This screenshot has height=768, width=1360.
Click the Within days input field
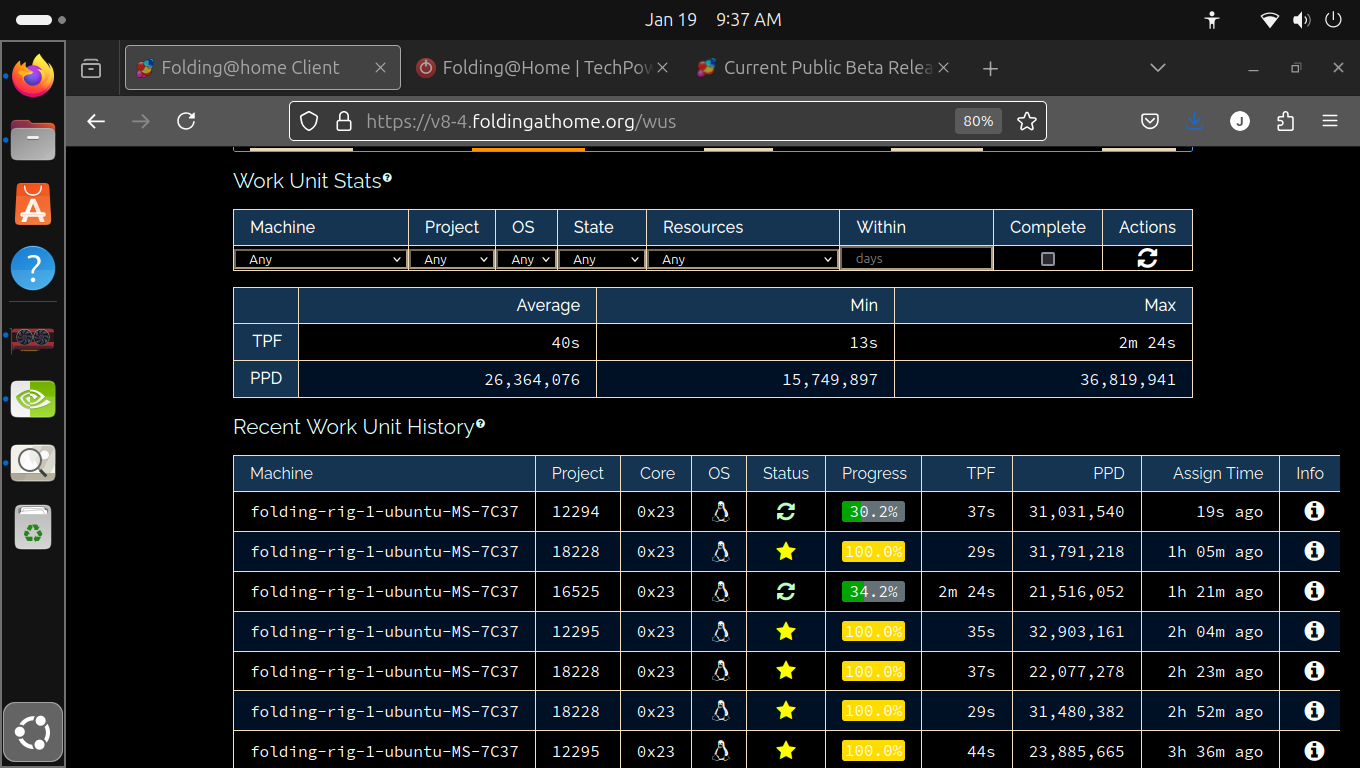click(916, 259)
